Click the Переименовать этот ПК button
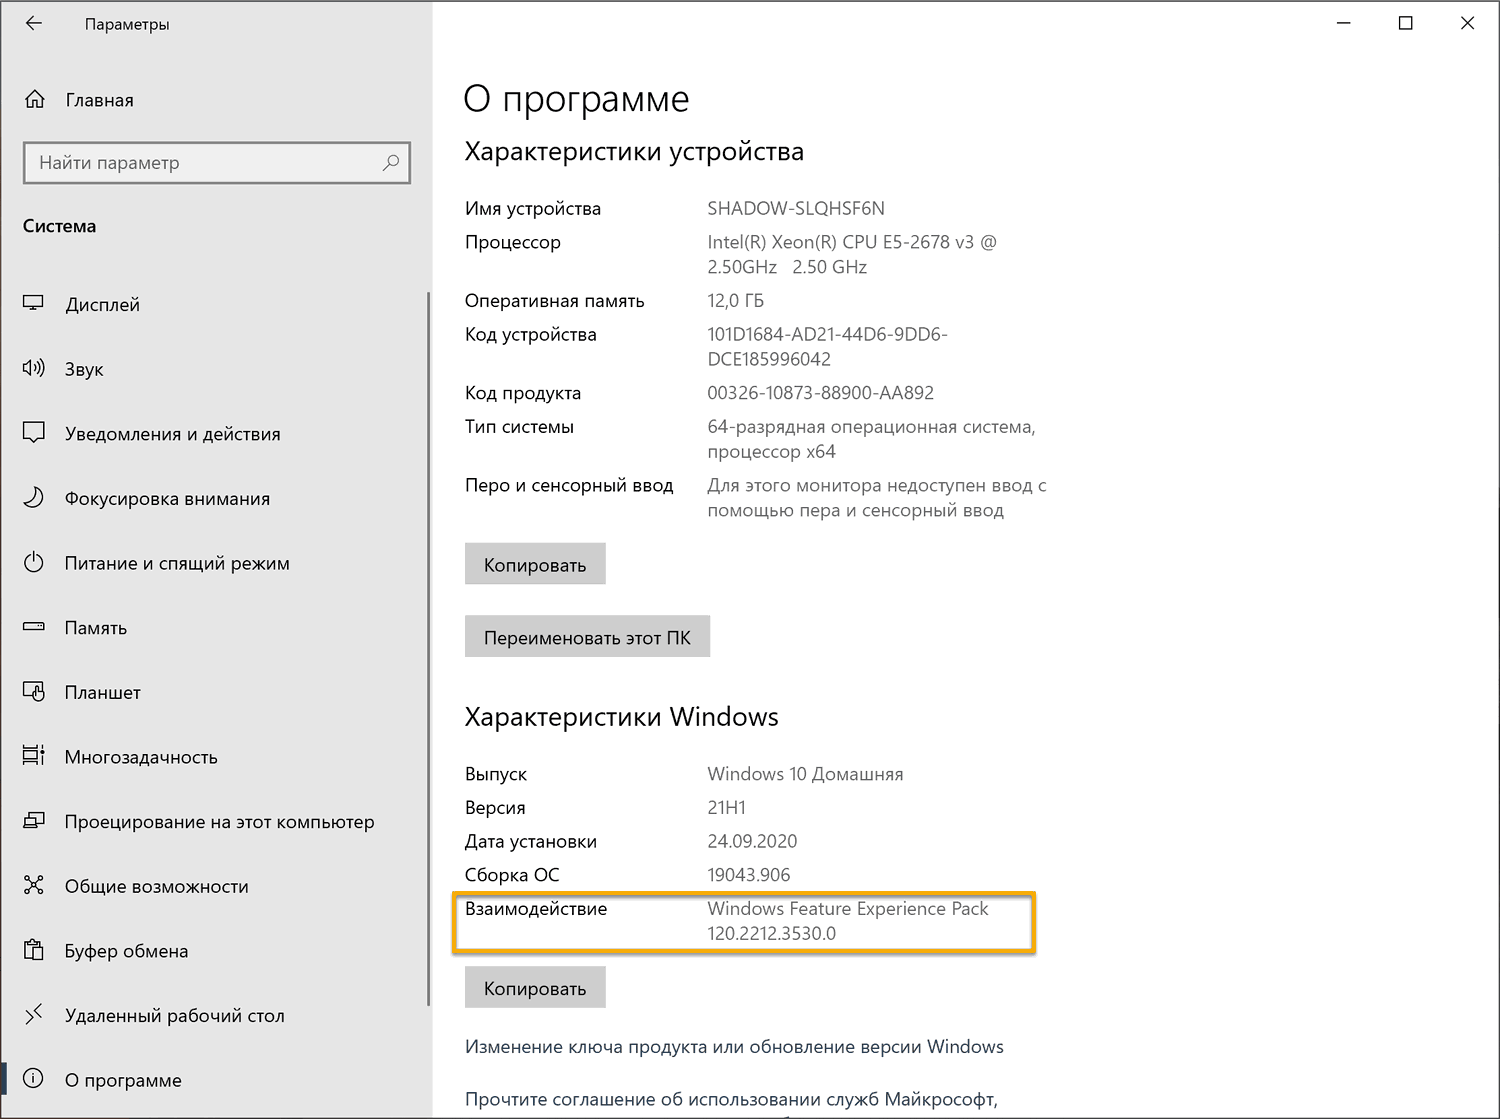Viewport: 1500px width, 1119px height. (586, 636)
